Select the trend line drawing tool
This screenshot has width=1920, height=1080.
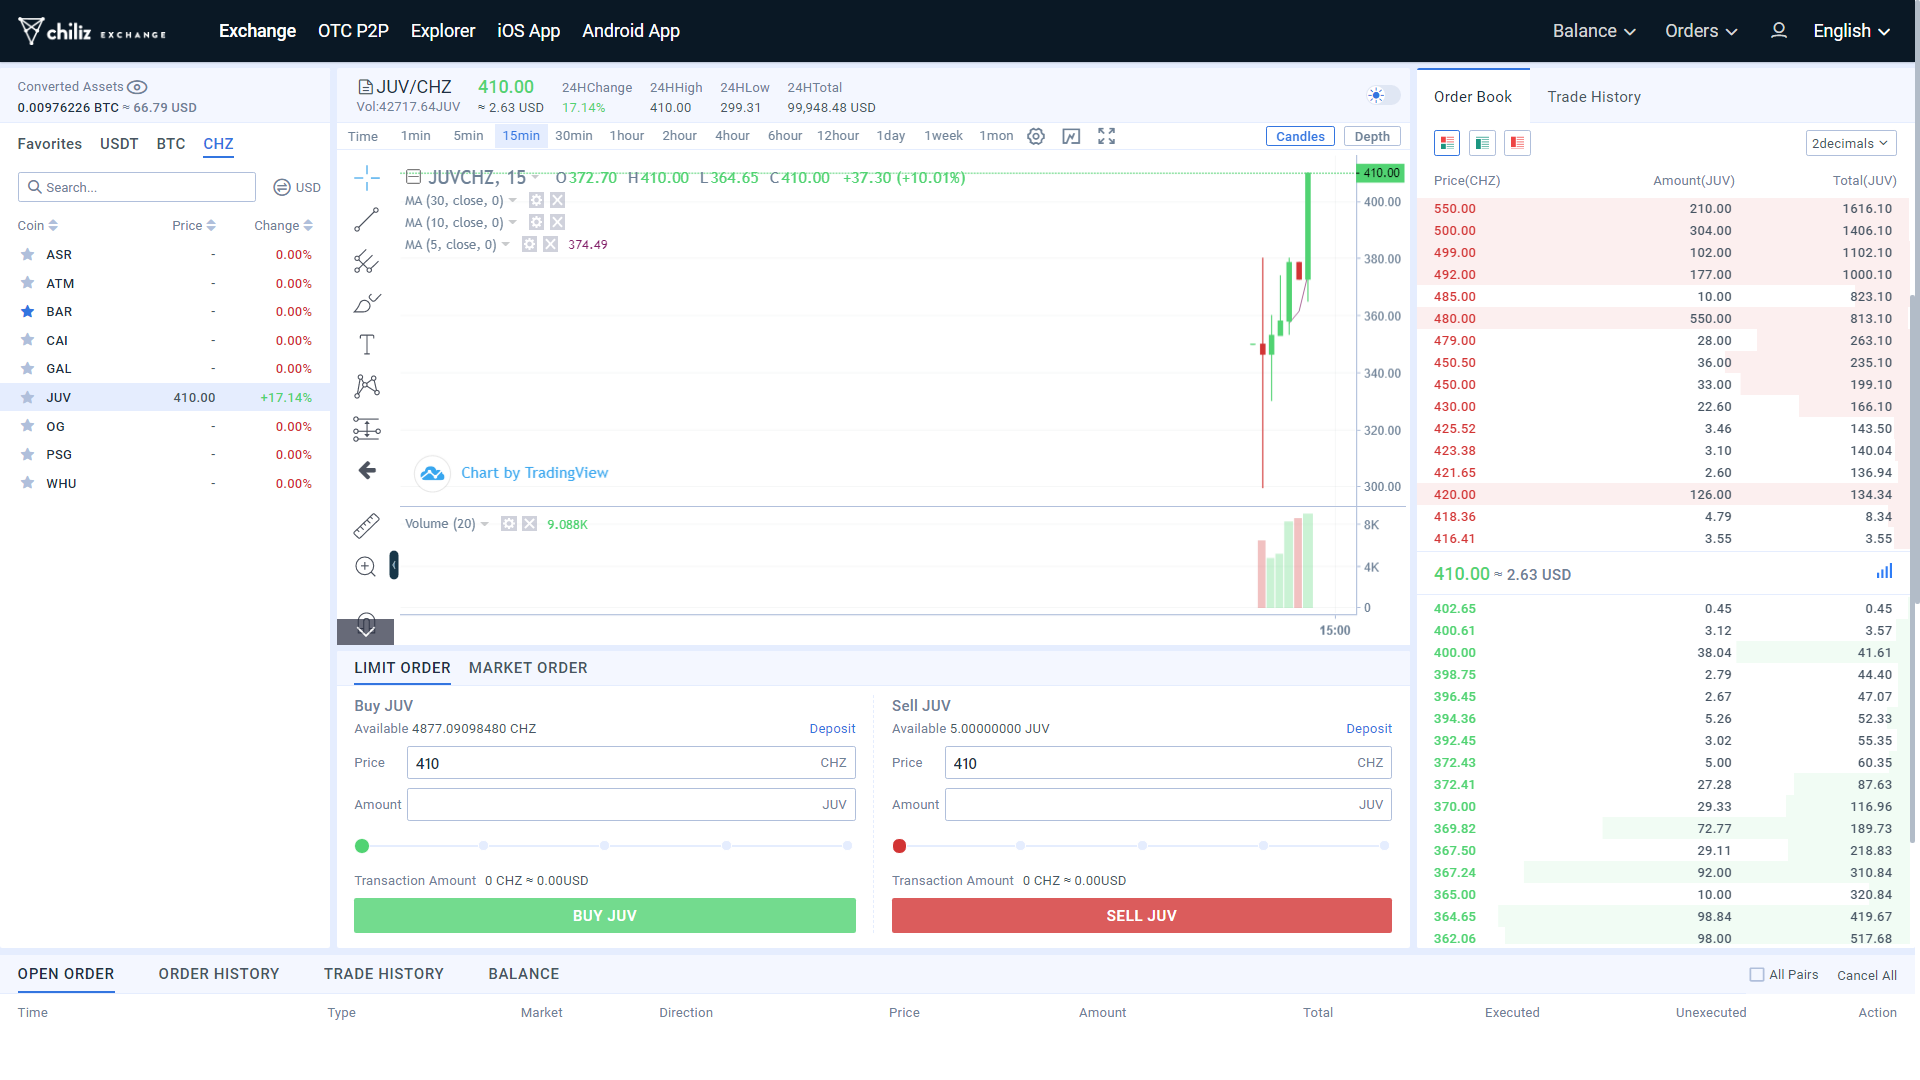point(367,220)
